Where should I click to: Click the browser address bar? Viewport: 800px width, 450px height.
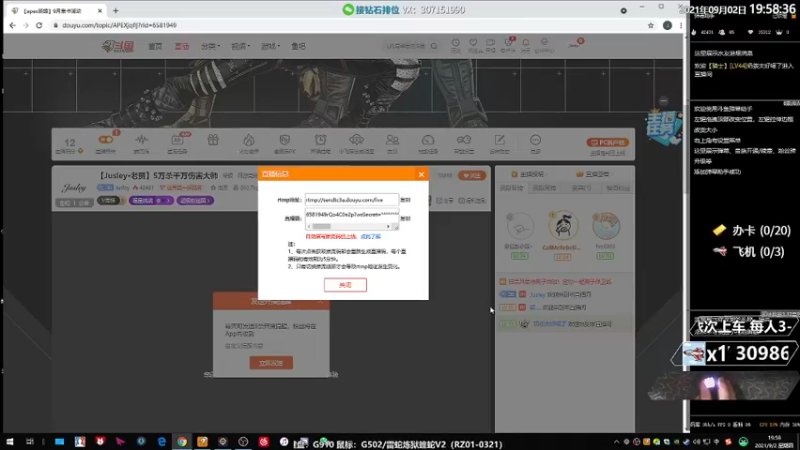pos(347,25)
